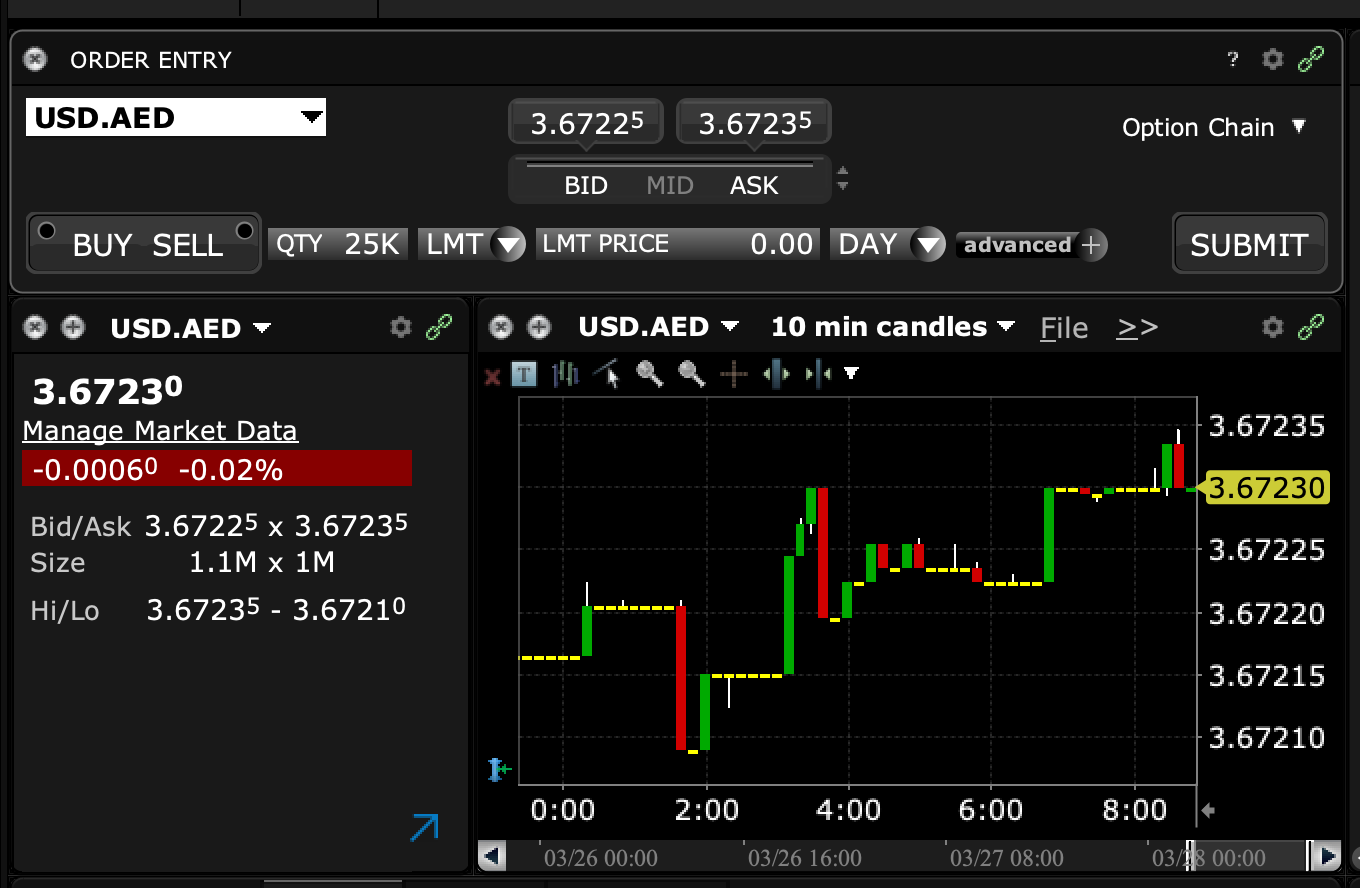Open Order Entry help question mark
Screen dimensions: 1360x888
click(x=1233, y=60)
